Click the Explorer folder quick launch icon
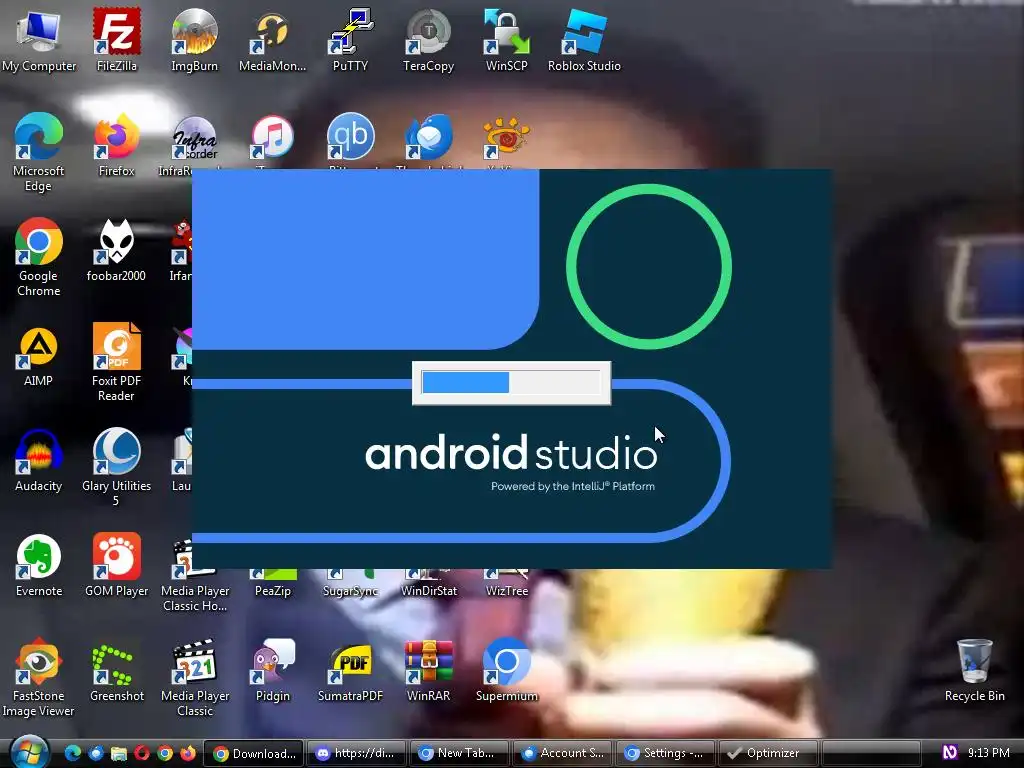Viewport: 1024px width, 768px height. pyautogui.click(x=118, y=753)
